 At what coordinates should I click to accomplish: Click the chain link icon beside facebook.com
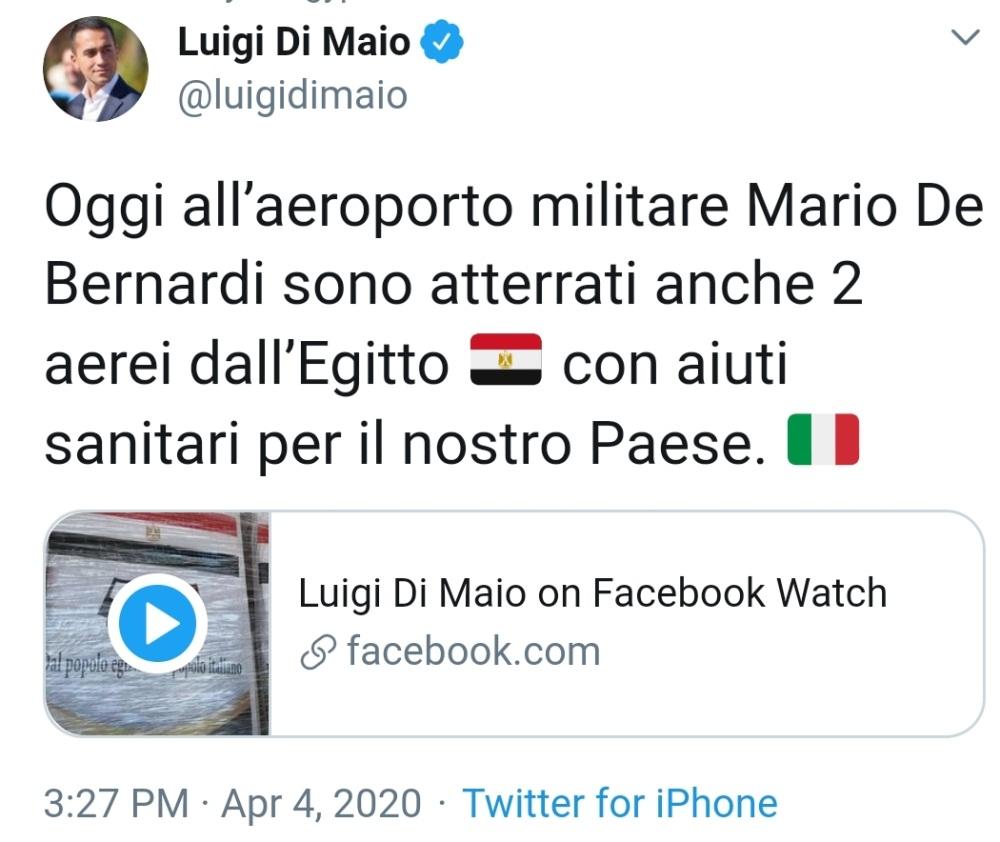318,652
